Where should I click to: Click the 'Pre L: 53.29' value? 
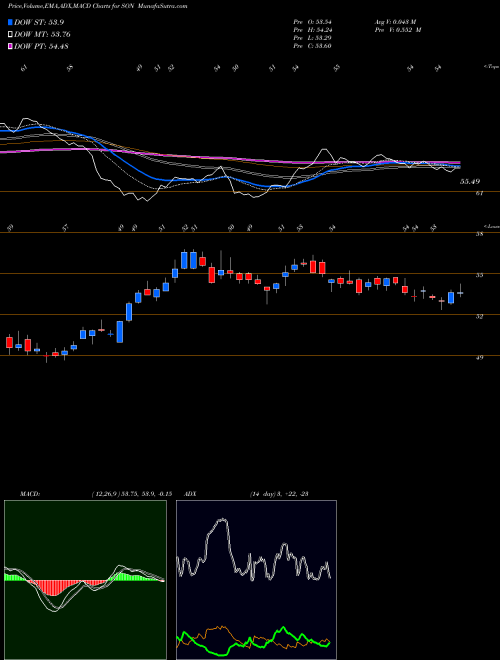click(313, 38)
